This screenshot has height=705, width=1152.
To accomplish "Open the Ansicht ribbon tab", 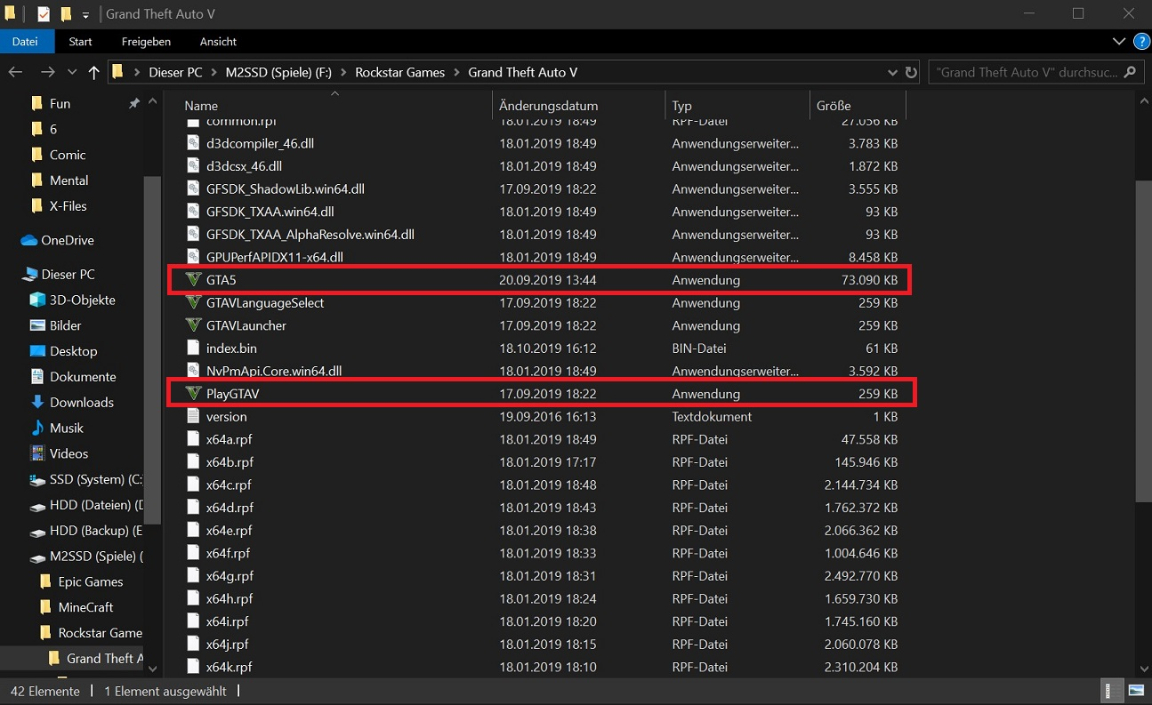I will 218,42.
